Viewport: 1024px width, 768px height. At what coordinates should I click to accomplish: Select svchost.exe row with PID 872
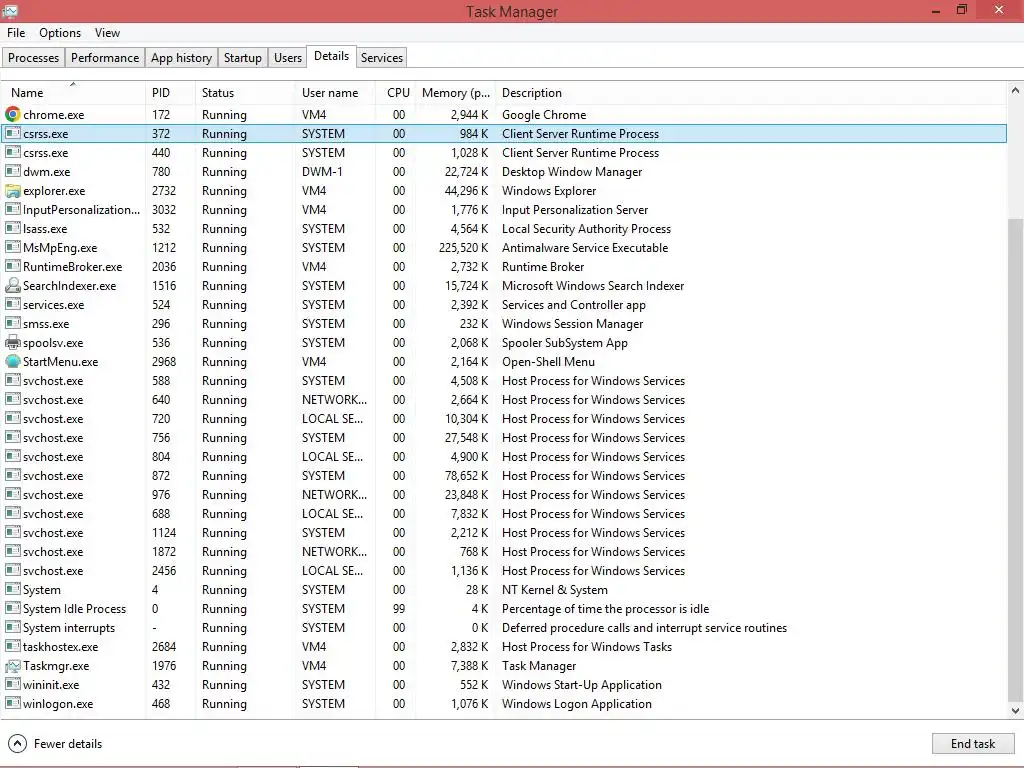[504, 475]
